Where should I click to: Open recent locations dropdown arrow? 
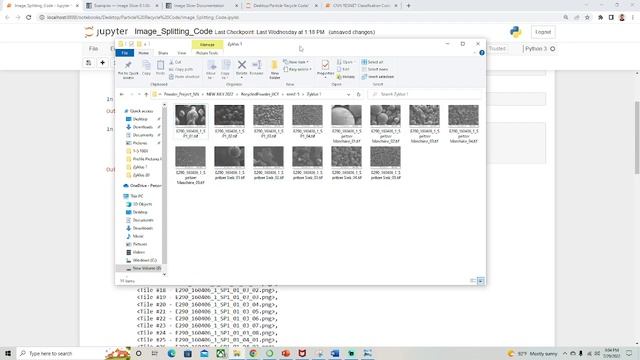click(x=139, y=94)
